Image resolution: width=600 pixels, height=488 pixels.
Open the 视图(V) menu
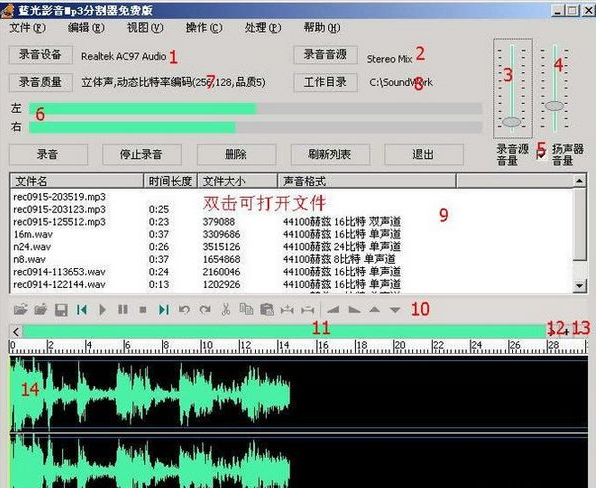click(x=145, y=28)
